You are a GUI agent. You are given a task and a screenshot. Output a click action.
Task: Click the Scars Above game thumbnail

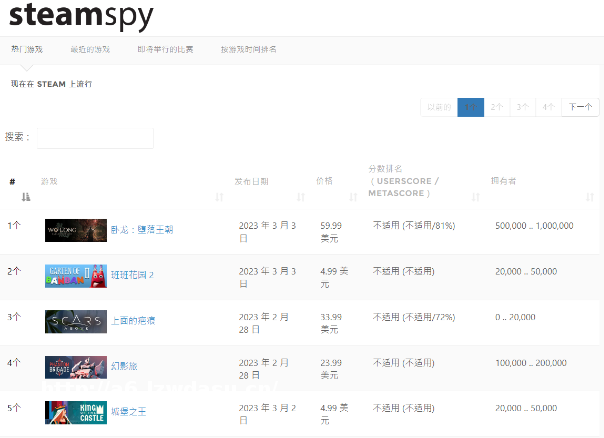[x=75, y=321]
